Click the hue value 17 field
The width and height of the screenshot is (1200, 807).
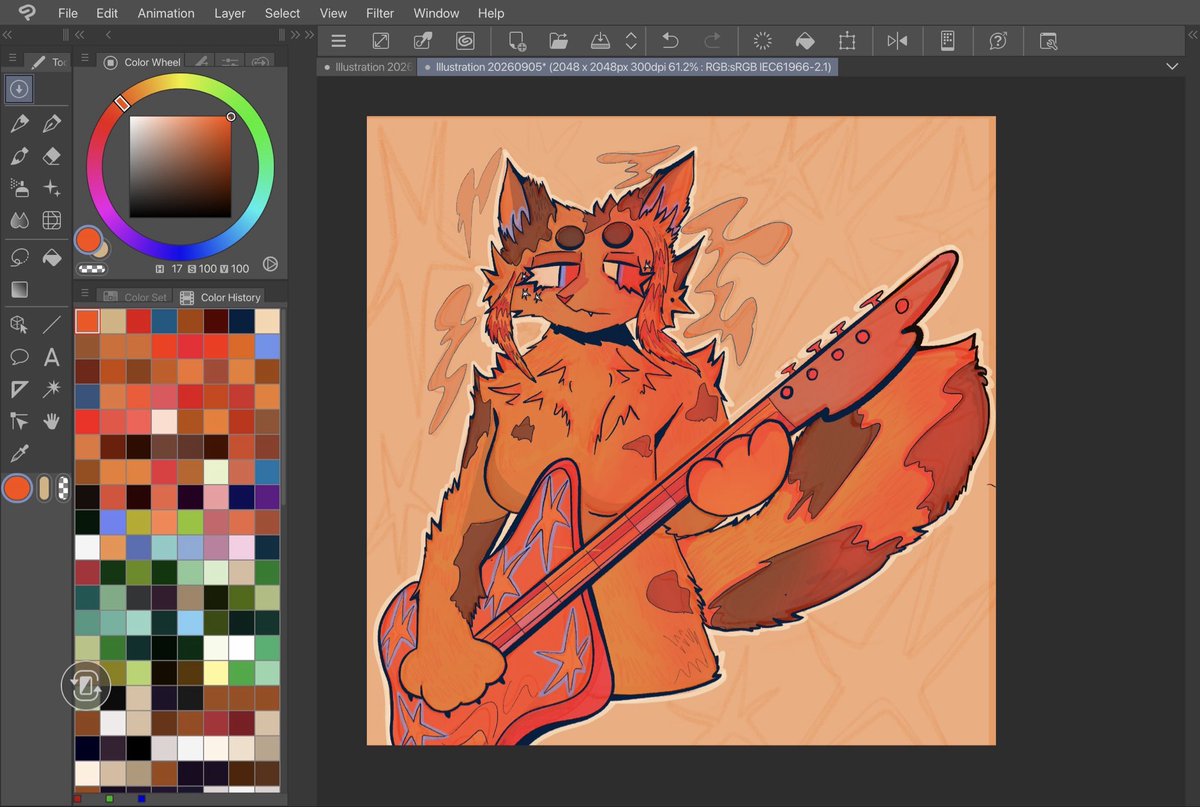(x=178, y=269)
